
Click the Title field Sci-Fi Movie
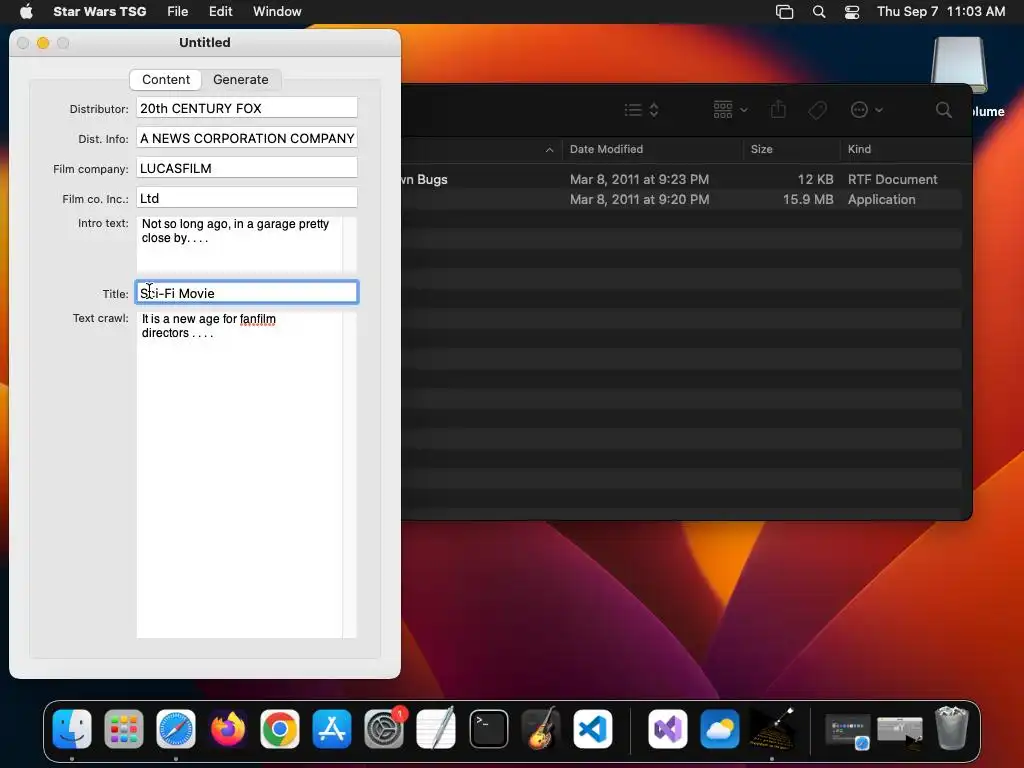[x=247, y=293]
